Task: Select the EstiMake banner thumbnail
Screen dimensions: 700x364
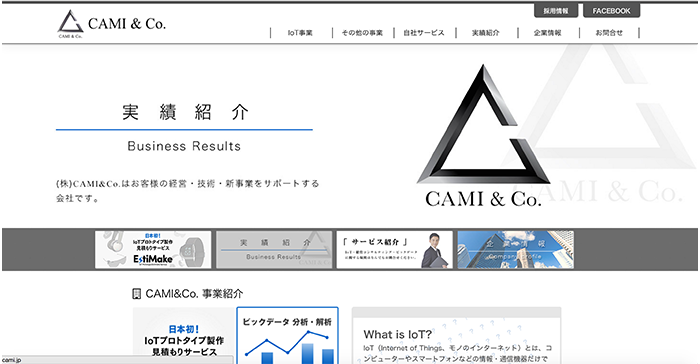Action: pyautogui.click(x=153, y=250)
